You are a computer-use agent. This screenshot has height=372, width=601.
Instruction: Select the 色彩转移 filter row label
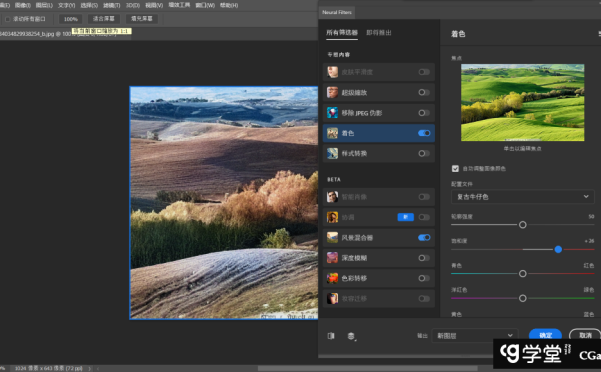pos(354,278)
